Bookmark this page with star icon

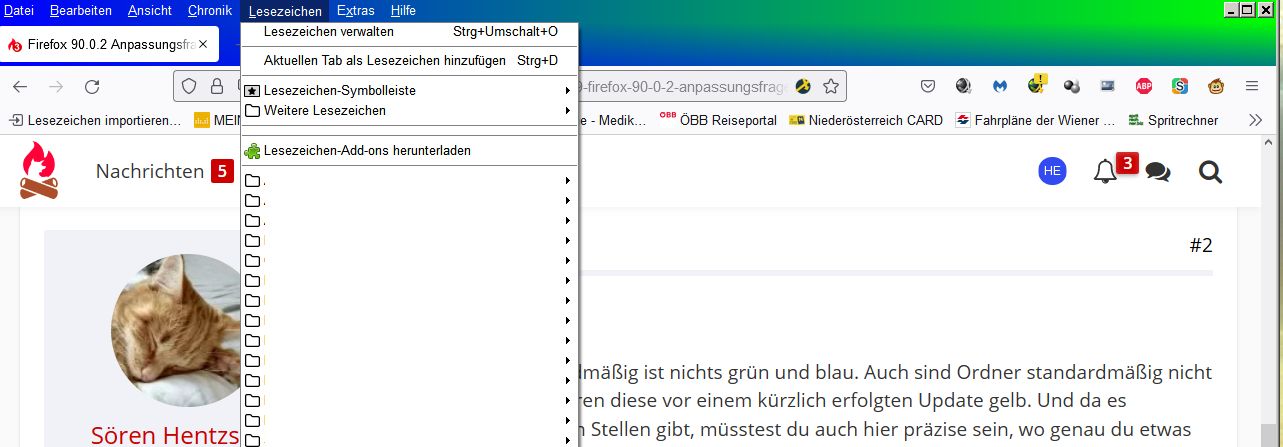[x=831, y=86]
